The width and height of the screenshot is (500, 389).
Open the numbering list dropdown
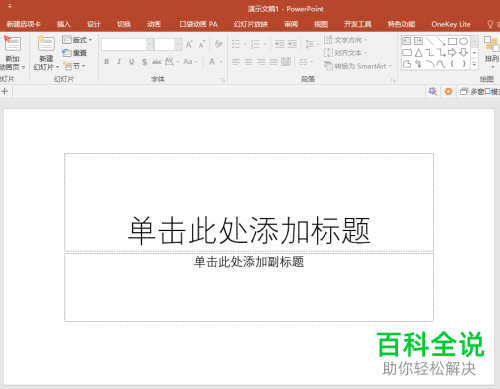(265, 44)
